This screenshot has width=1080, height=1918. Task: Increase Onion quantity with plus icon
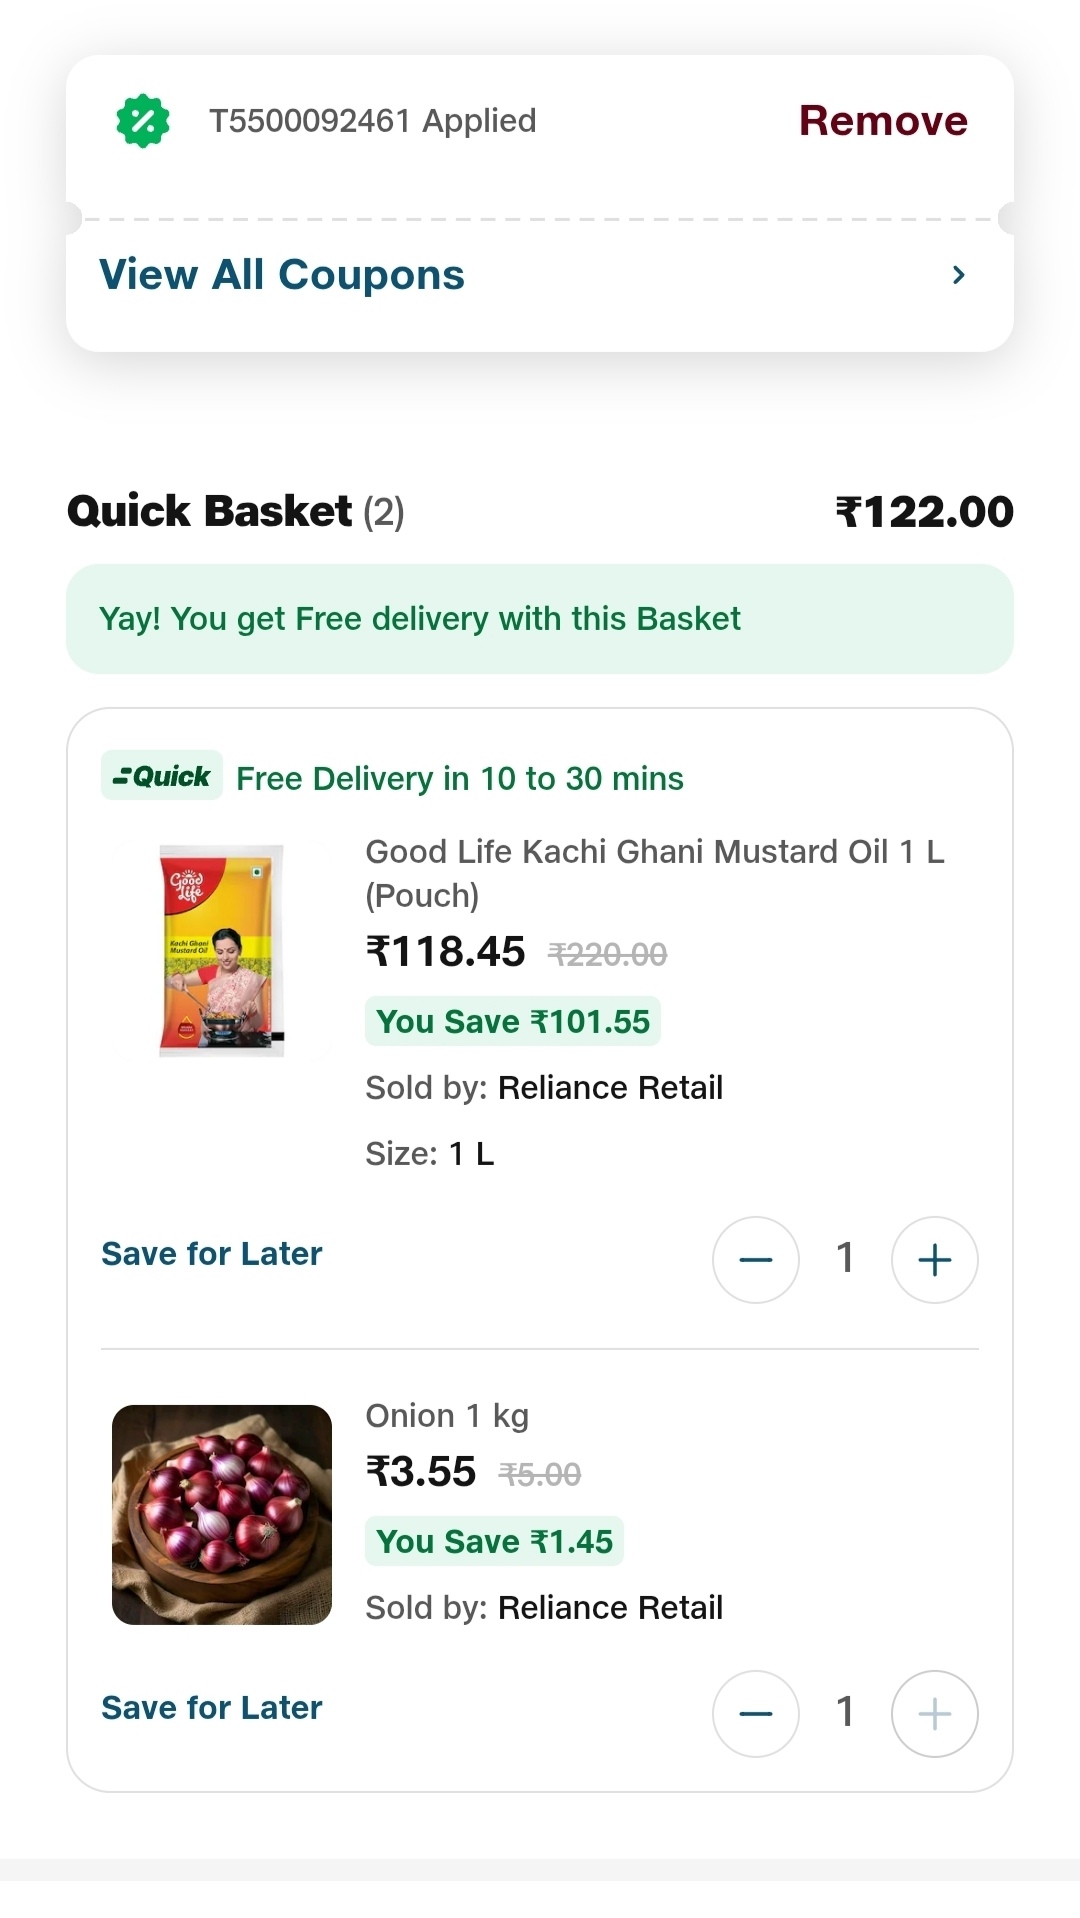934,1714
